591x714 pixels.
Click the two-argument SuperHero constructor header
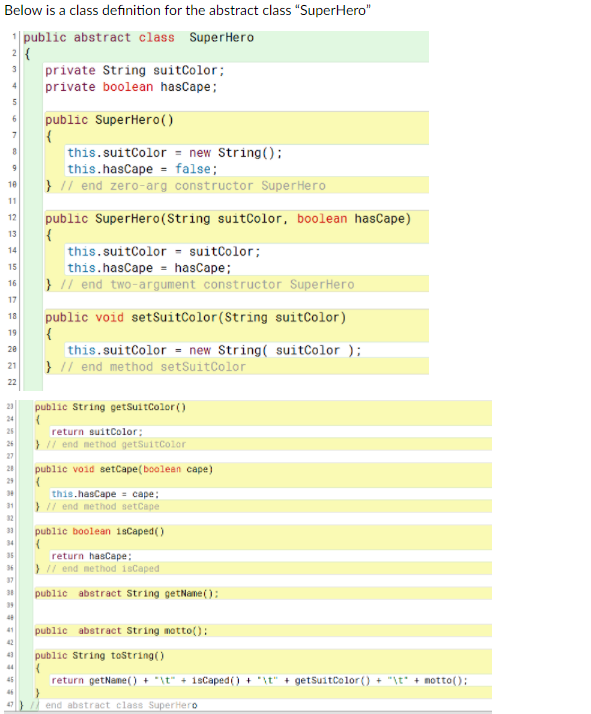click(x=228, y=219)
